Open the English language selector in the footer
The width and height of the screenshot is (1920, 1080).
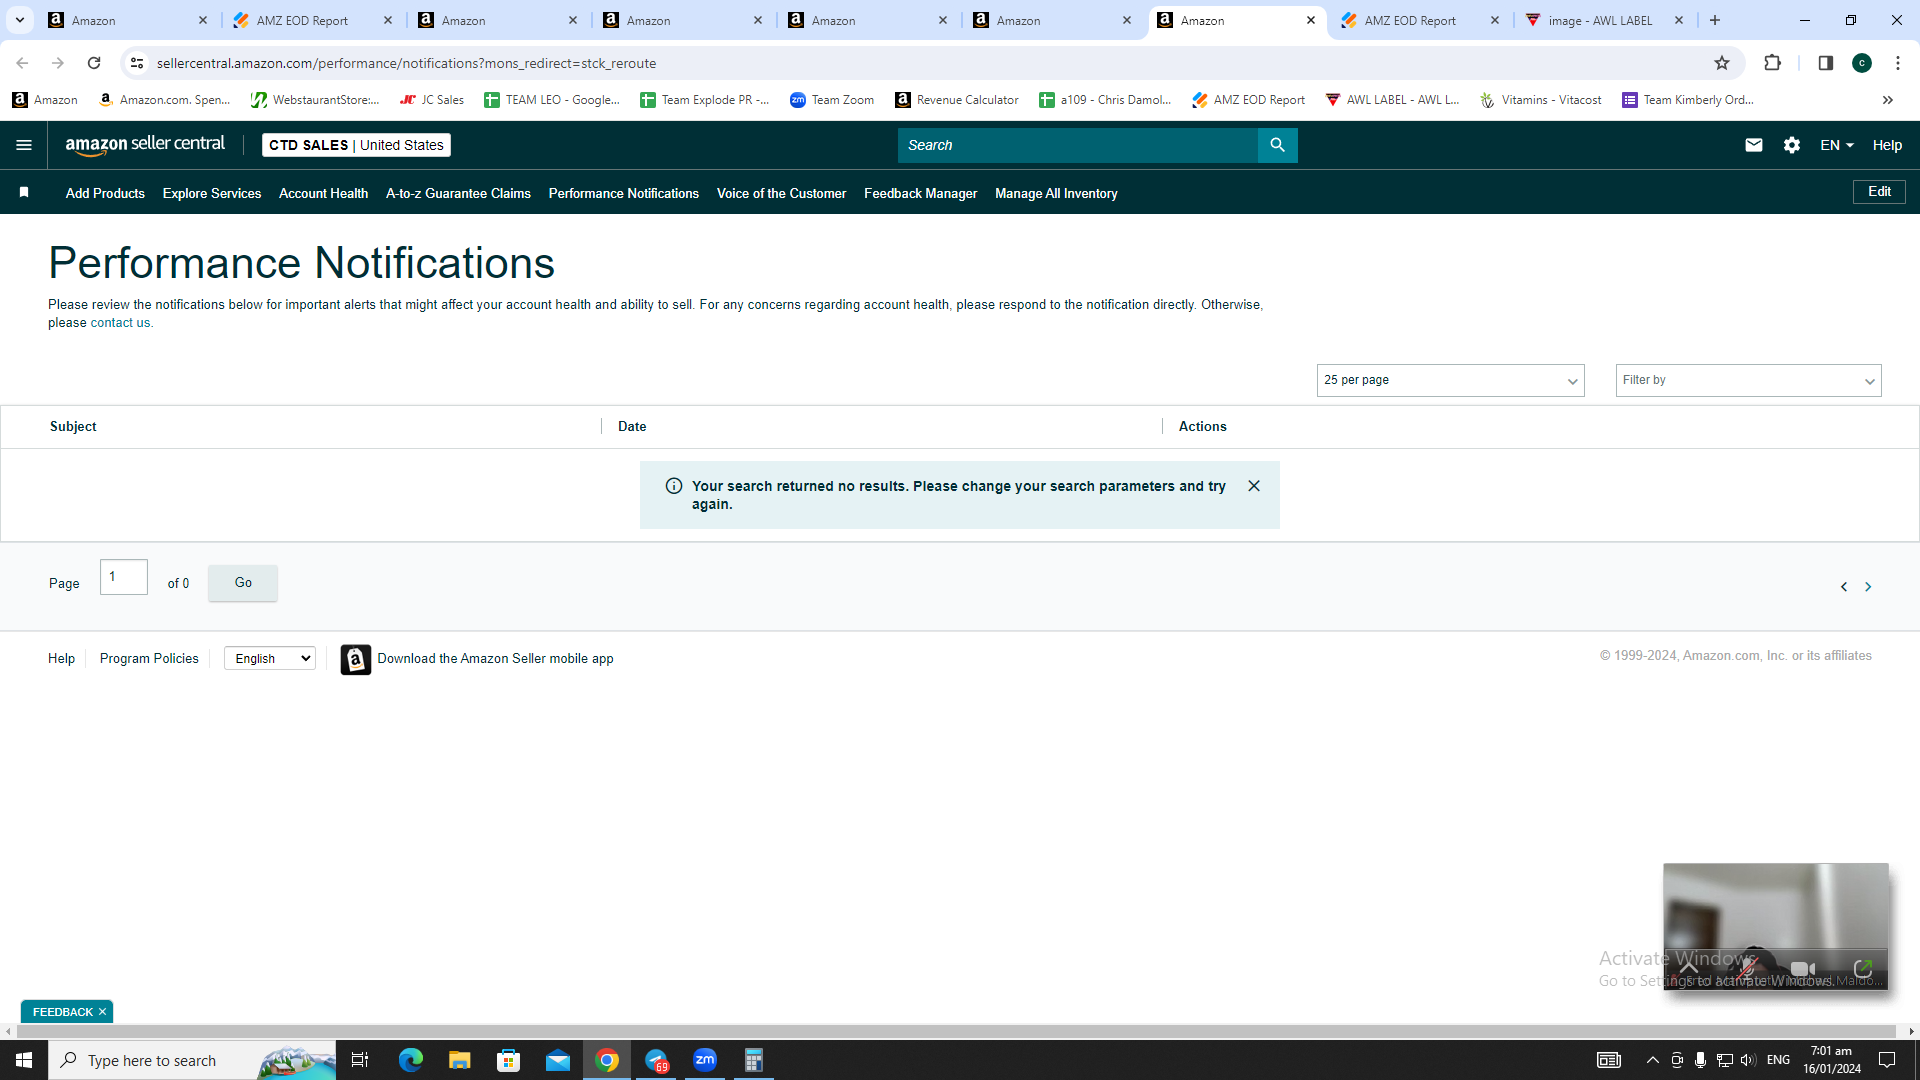270,658
